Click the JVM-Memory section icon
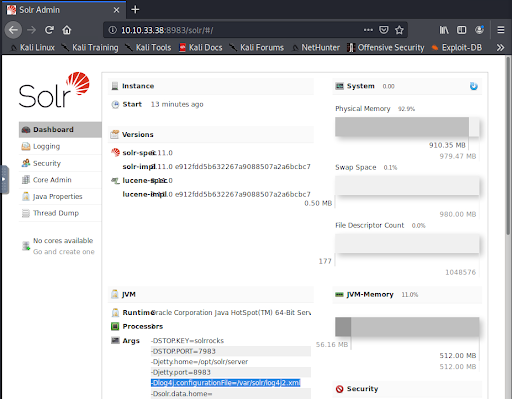The image size is (512, 399). click(x=339, y=295)
